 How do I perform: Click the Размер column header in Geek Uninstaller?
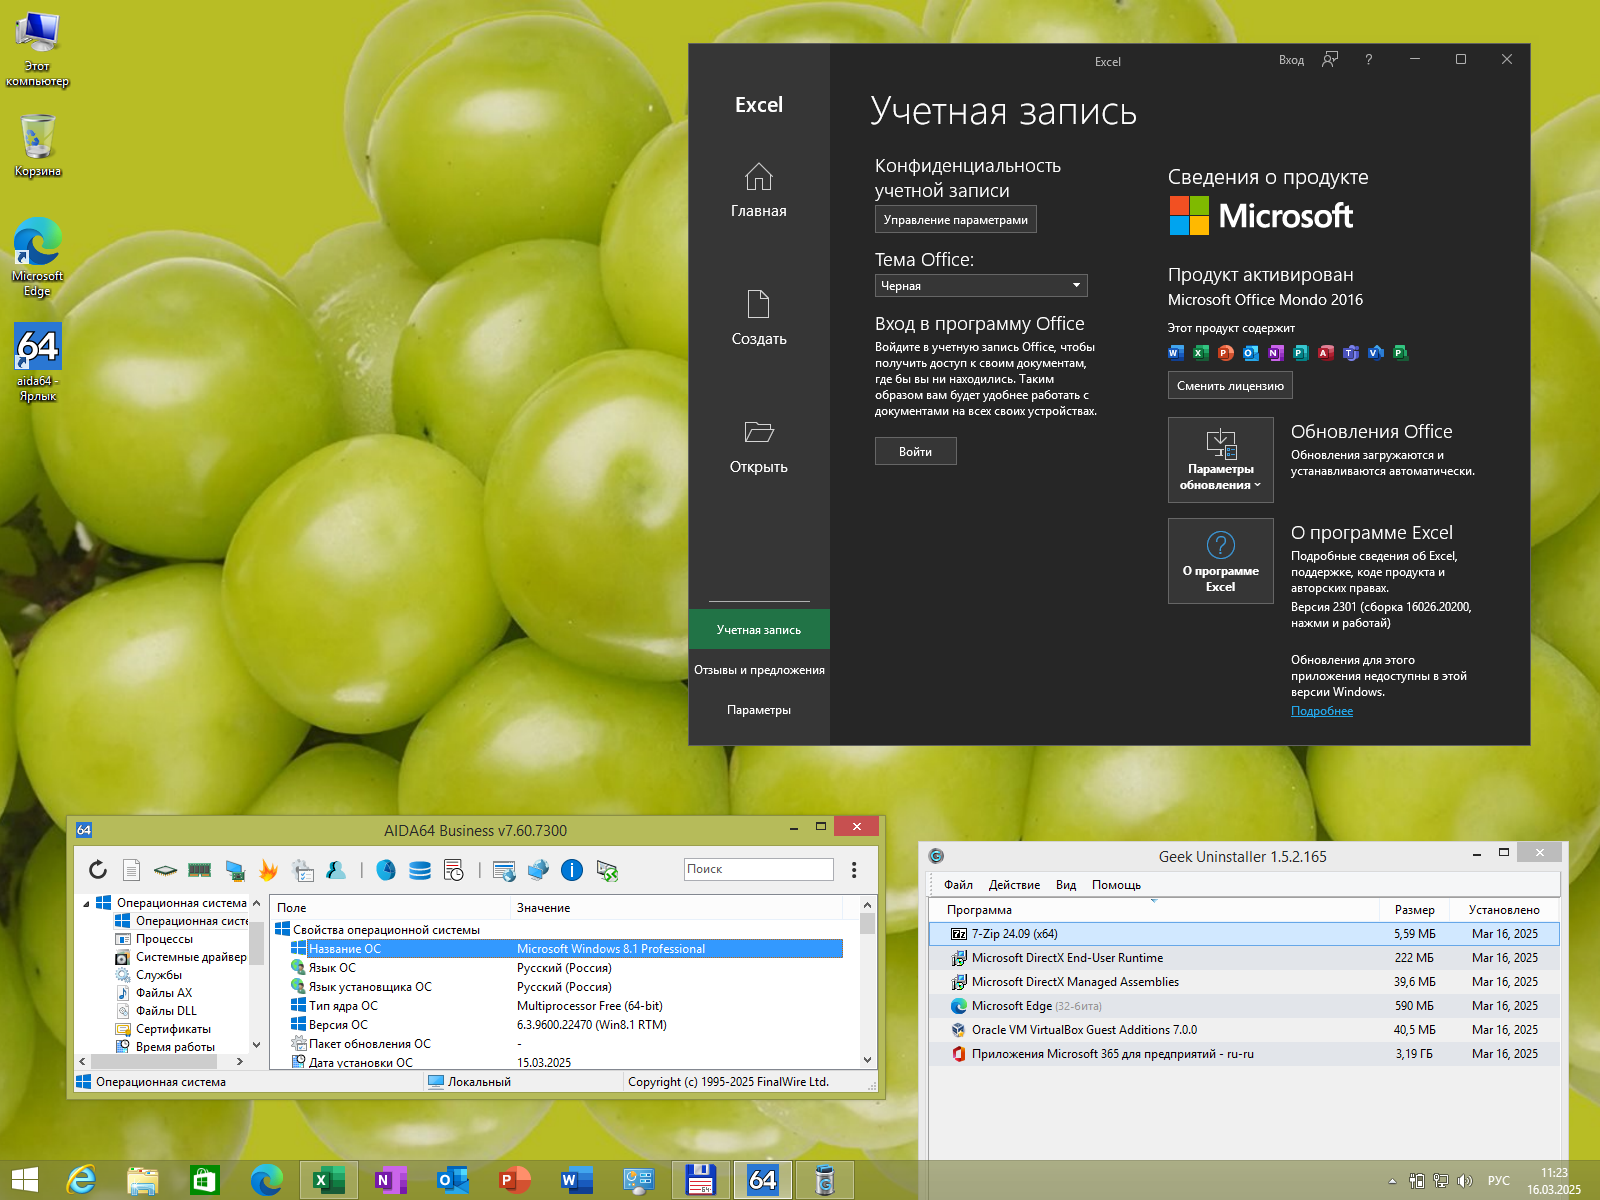pos(1414,910)
